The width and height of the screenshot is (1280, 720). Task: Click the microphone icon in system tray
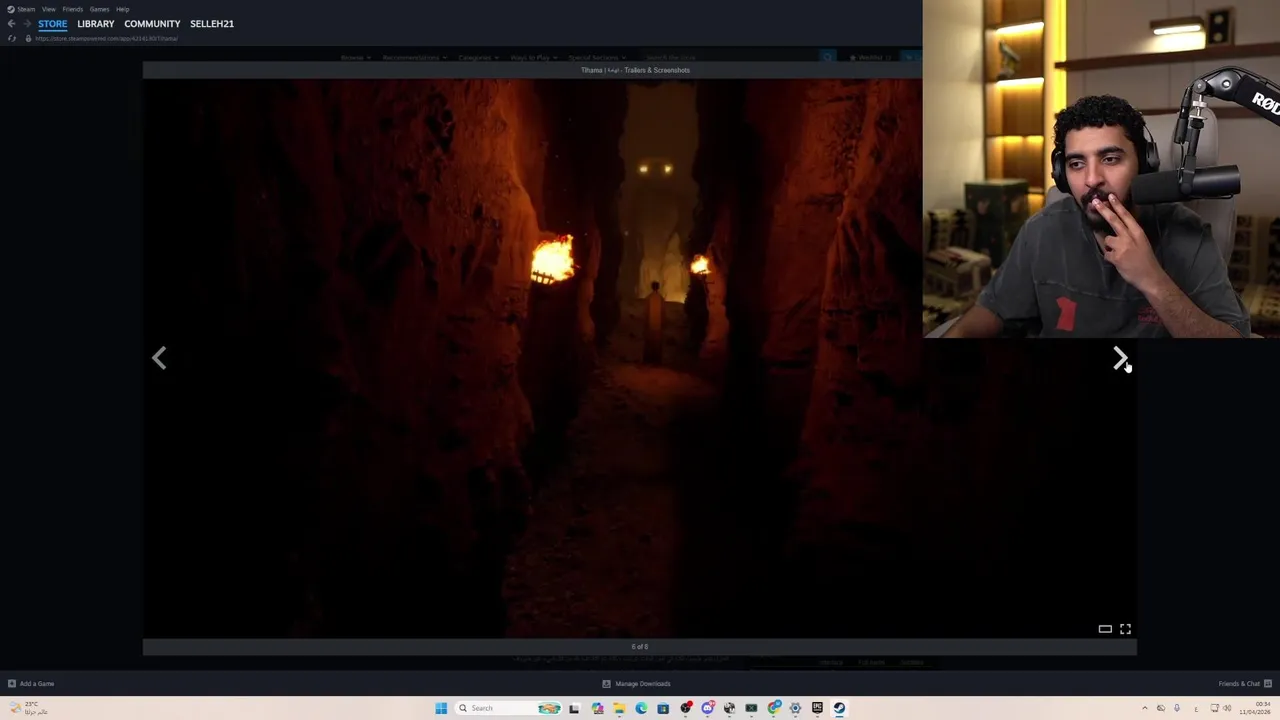click(x=1177, y=708)
